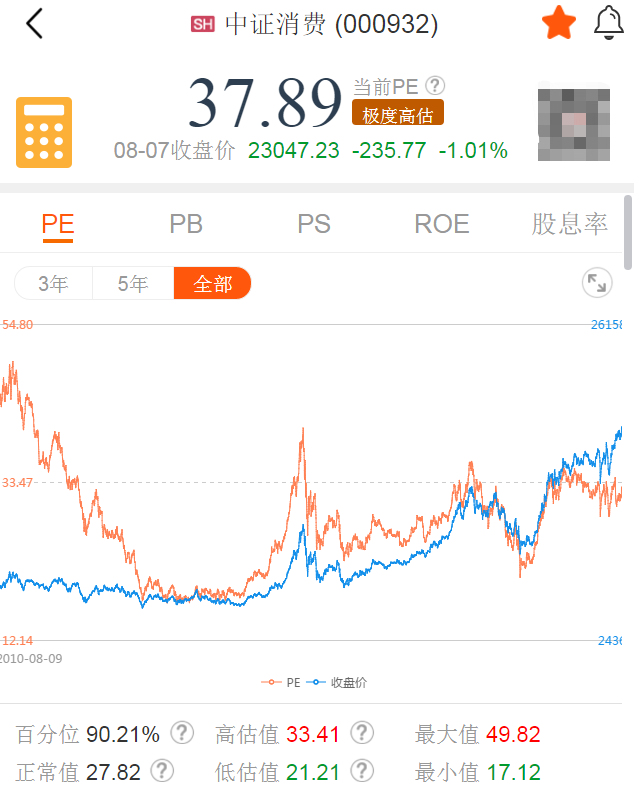Open the notification bell
The width and height of the screenshot is (638, 799).
coord(609,23)
